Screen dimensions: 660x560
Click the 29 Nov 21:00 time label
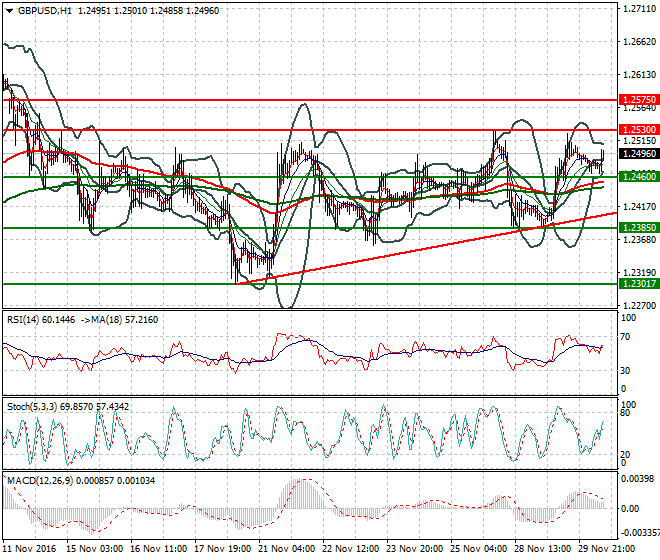pos(607,549)
